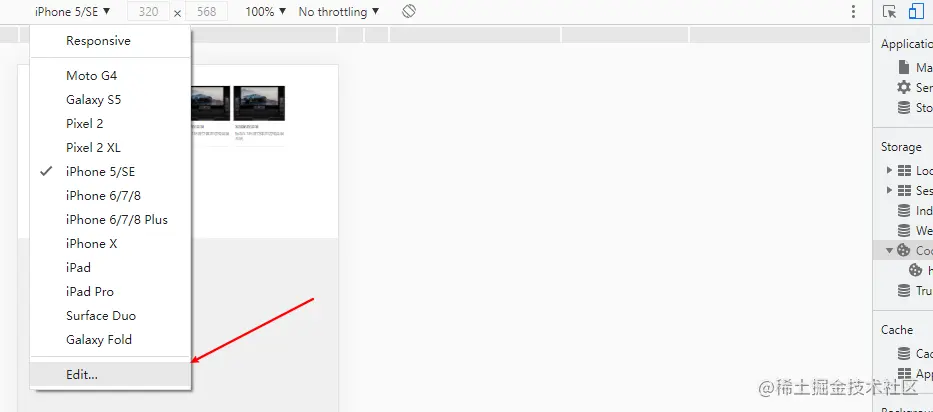Select iPhone 6/7/8 Plus device
This screenshot has height=412, width=933.
(111, 219)
